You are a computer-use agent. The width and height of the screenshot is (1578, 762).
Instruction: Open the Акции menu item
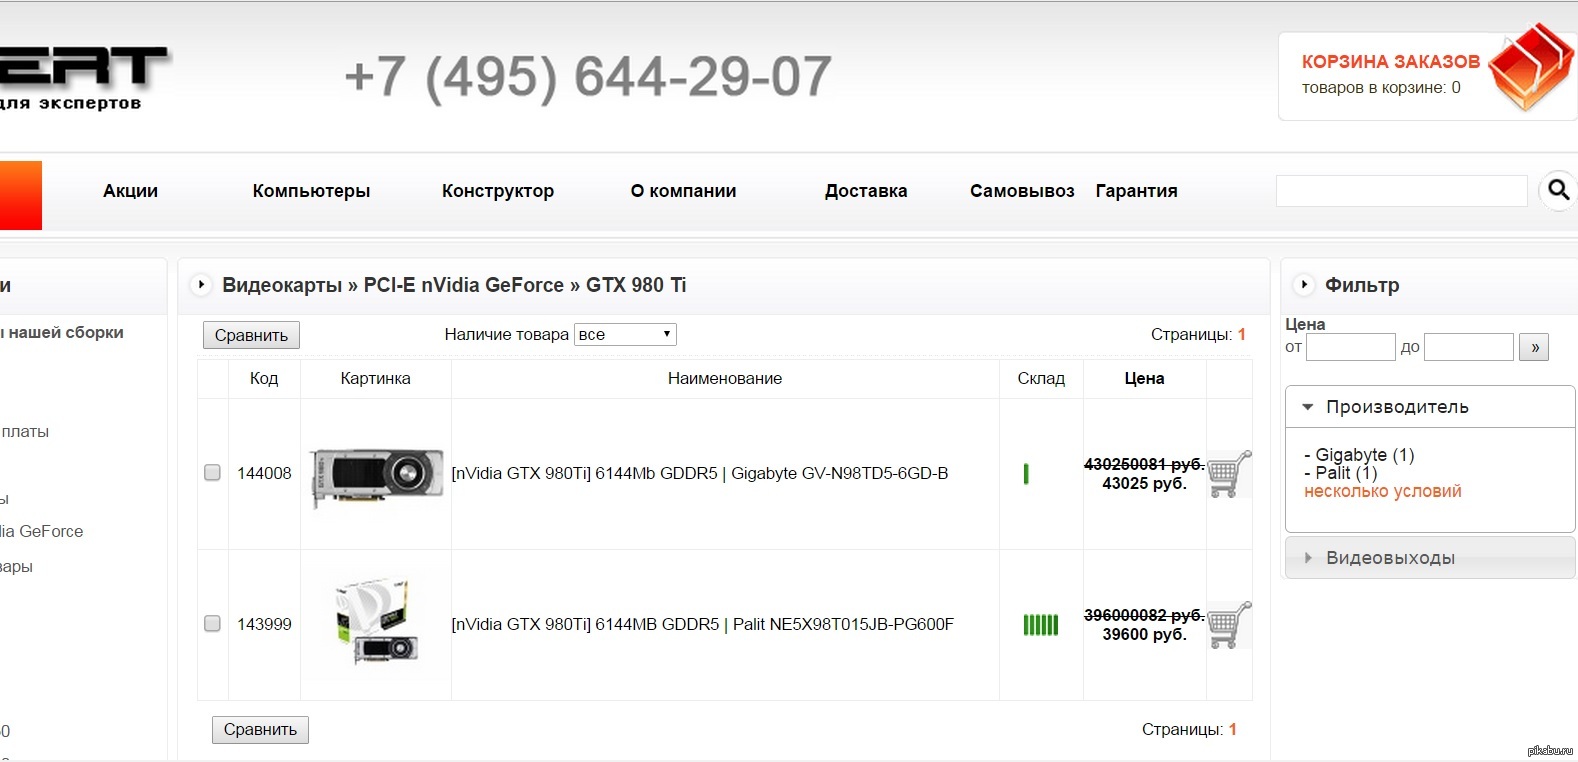(x=131, y=191)
